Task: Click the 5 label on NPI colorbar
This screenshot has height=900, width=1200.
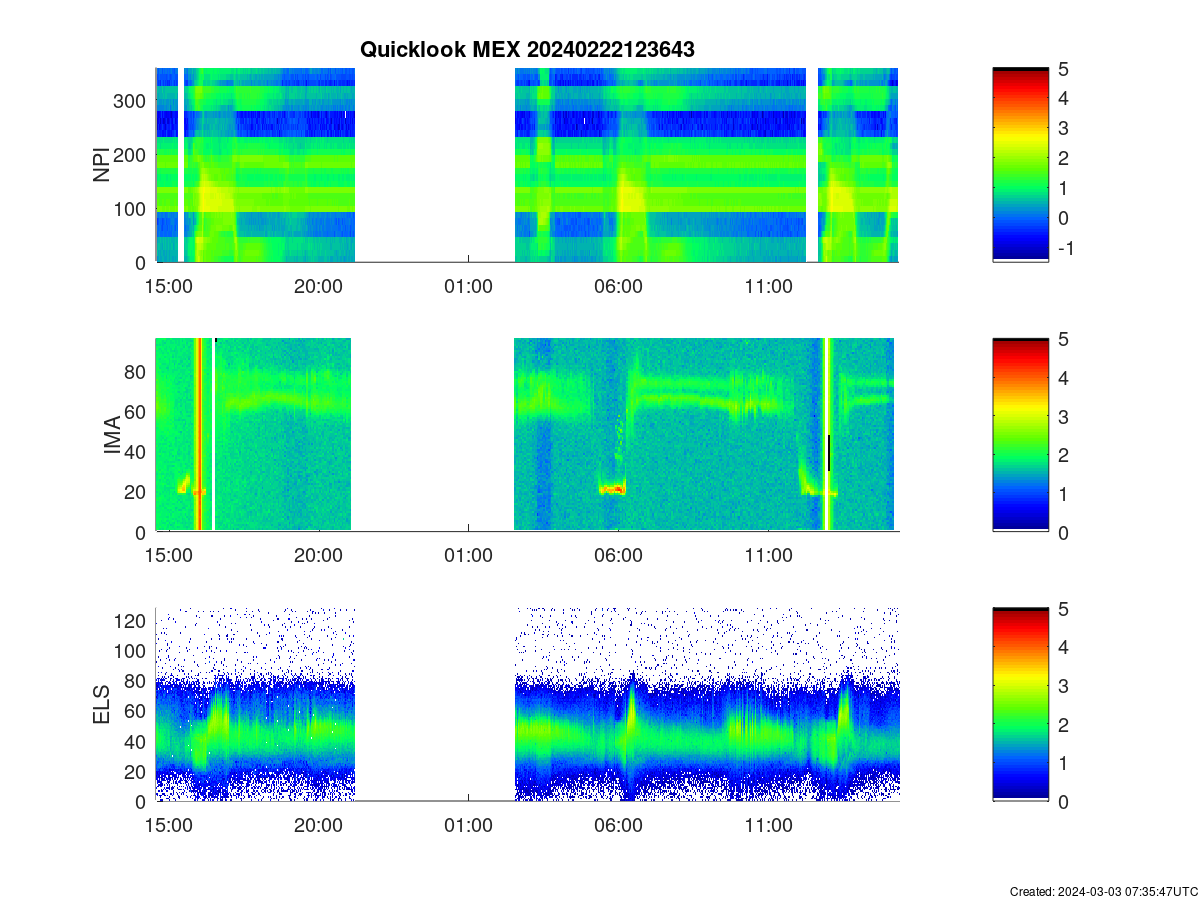Action: coord(1063,69)
